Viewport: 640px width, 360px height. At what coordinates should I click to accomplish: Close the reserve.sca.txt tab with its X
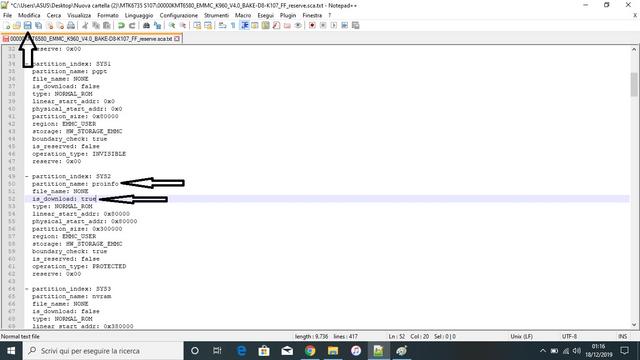click(x=177, y=39)
